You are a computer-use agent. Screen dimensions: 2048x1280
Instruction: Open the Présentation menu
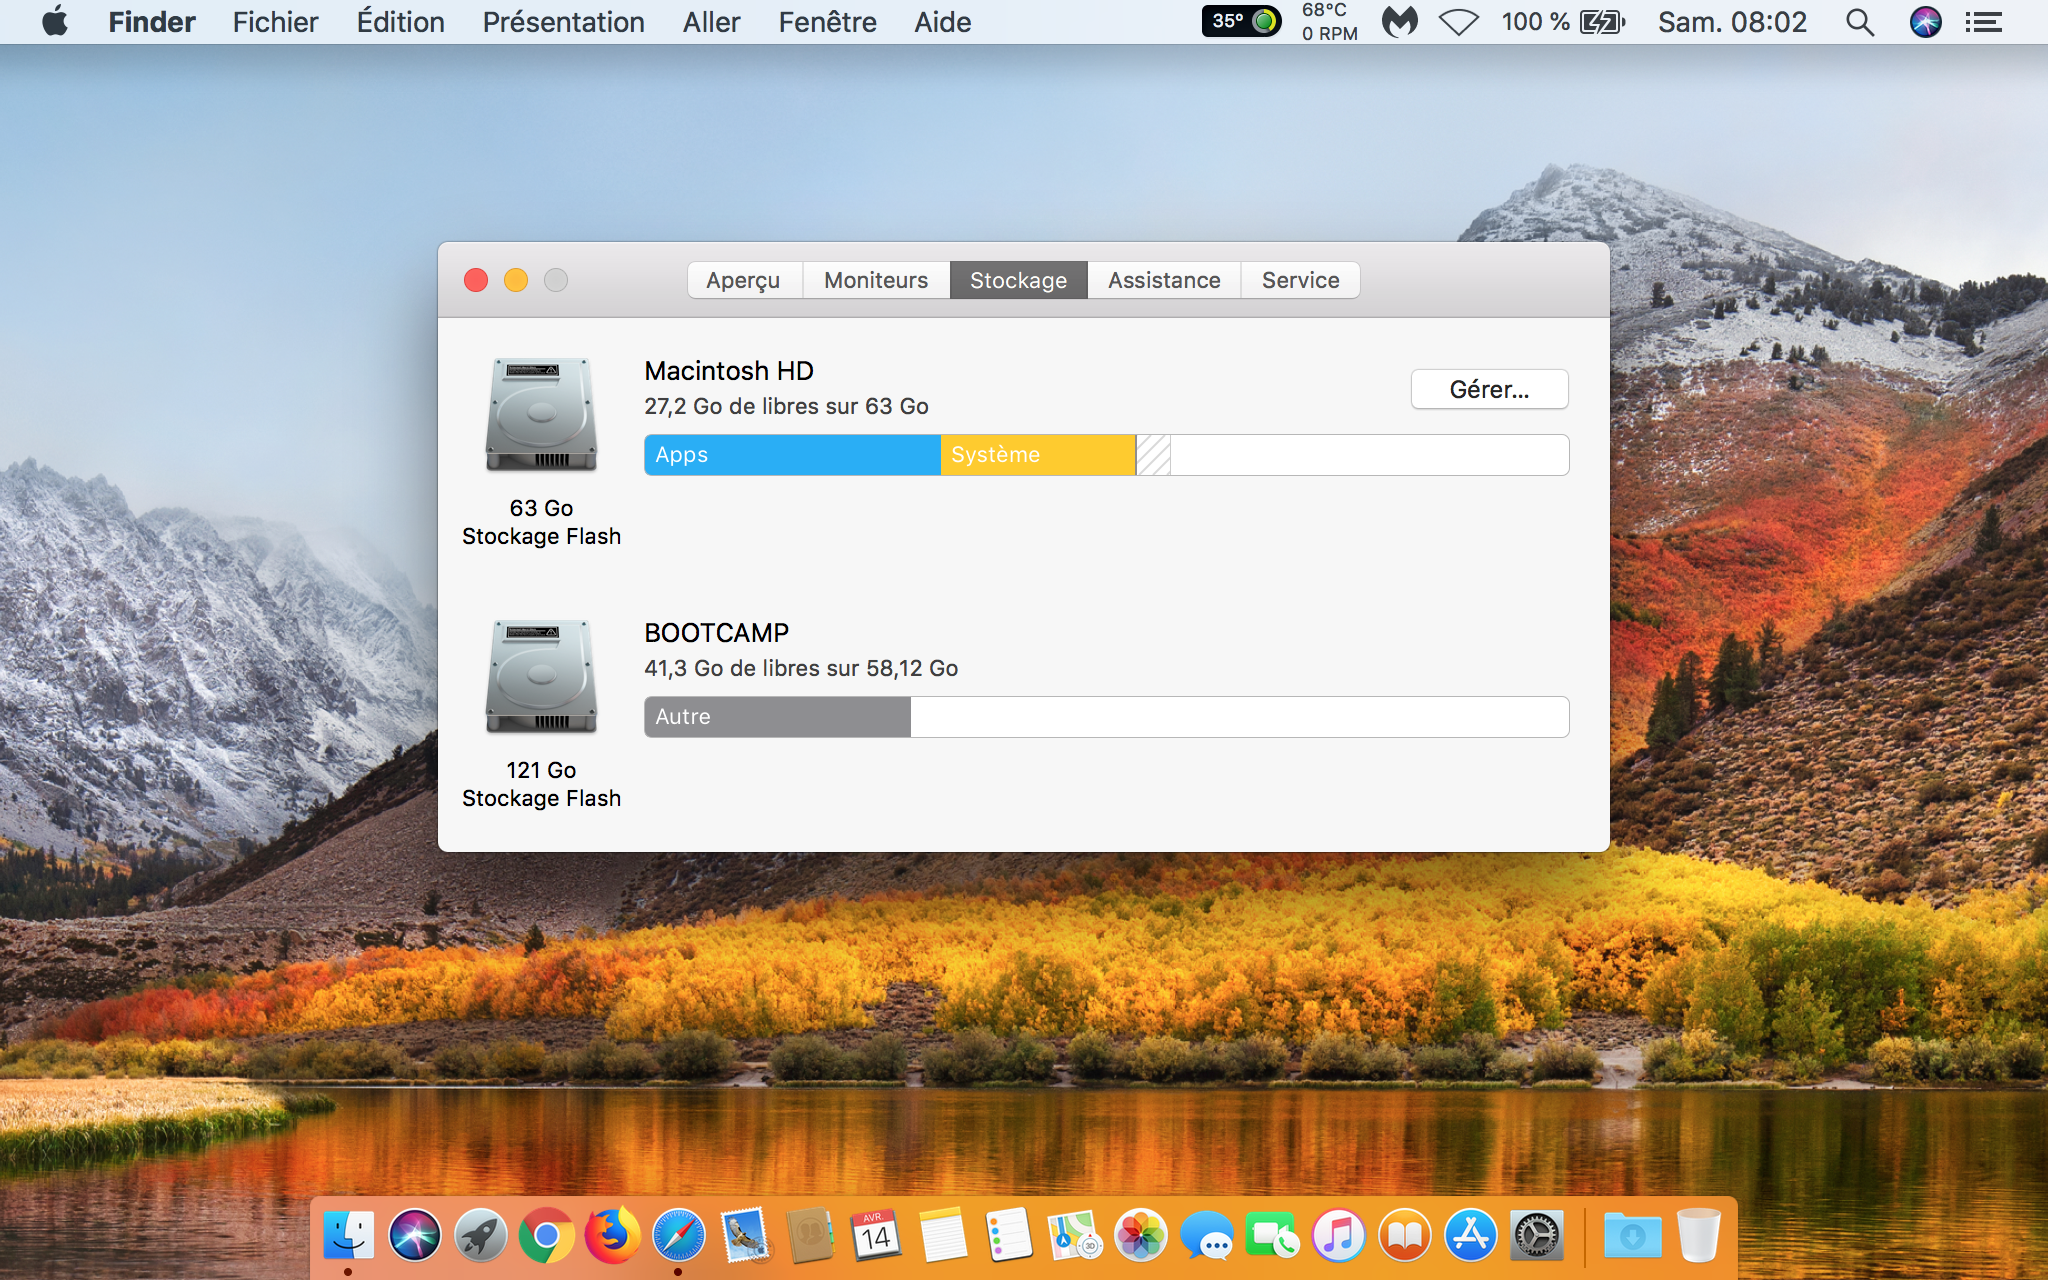click(563, 22)
